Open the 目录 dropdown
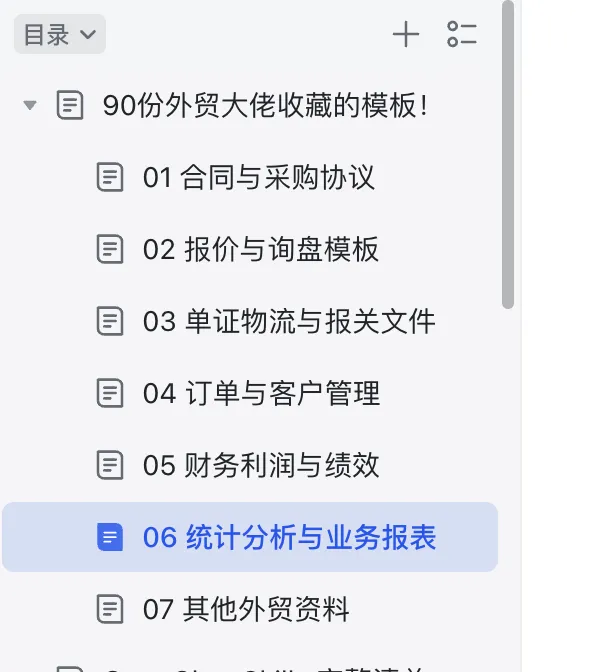The width and height of the screenshot is (616, 672). (60, 35)
